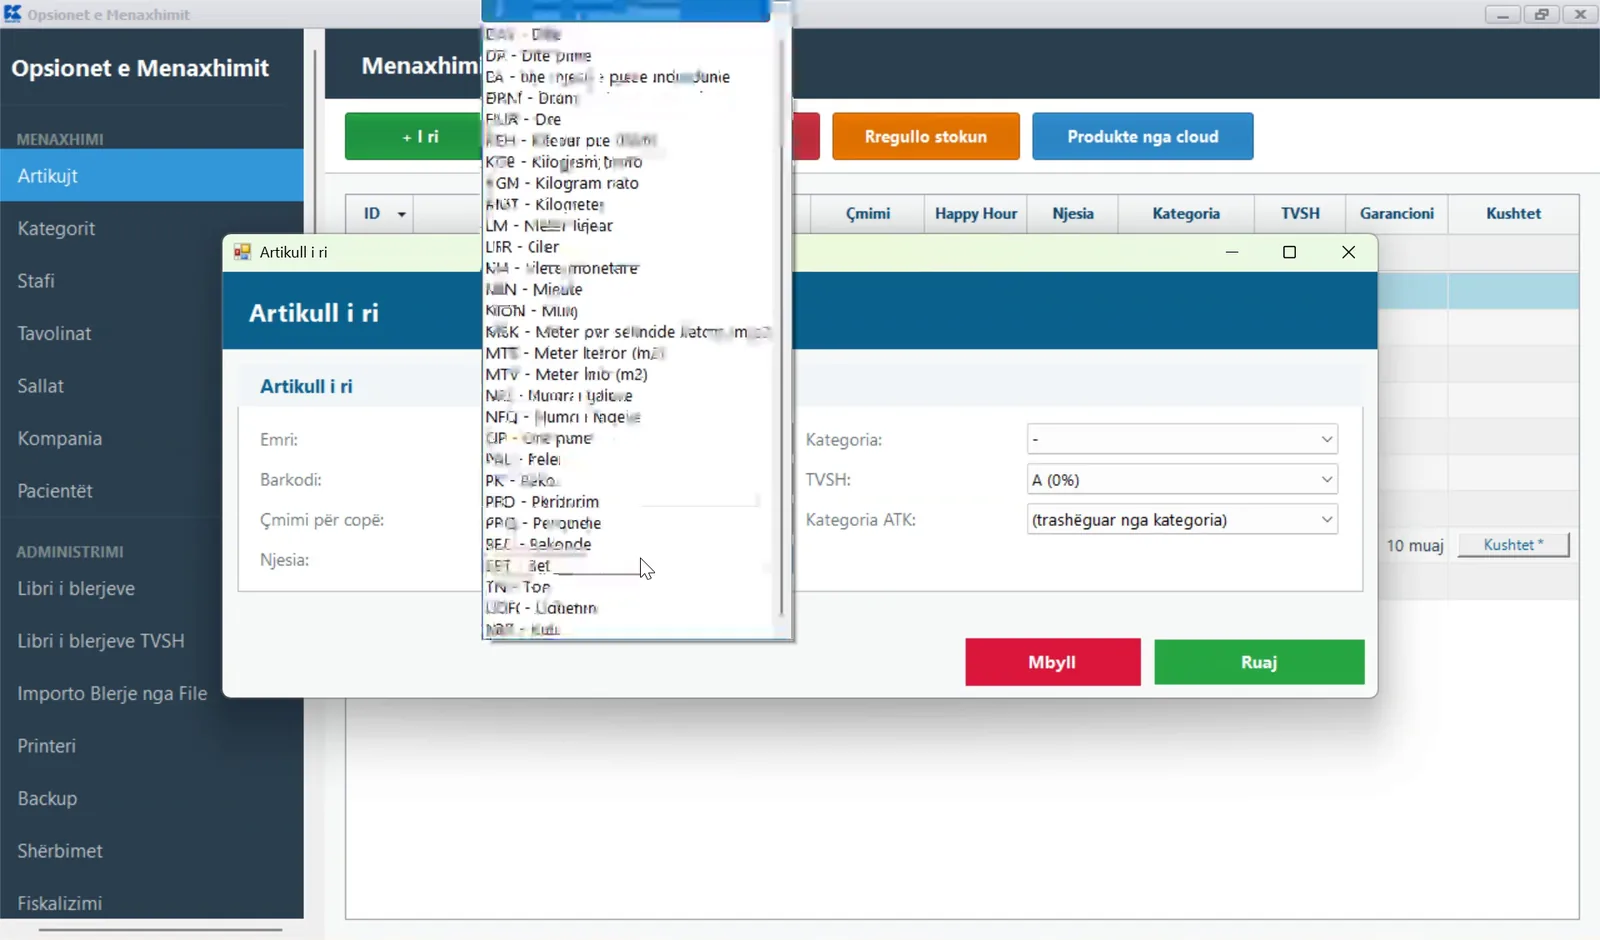The height and width of the screenshot is (940, 1600).
Task: Go to Printeri settings in sidebar
Action: point(152,746)
